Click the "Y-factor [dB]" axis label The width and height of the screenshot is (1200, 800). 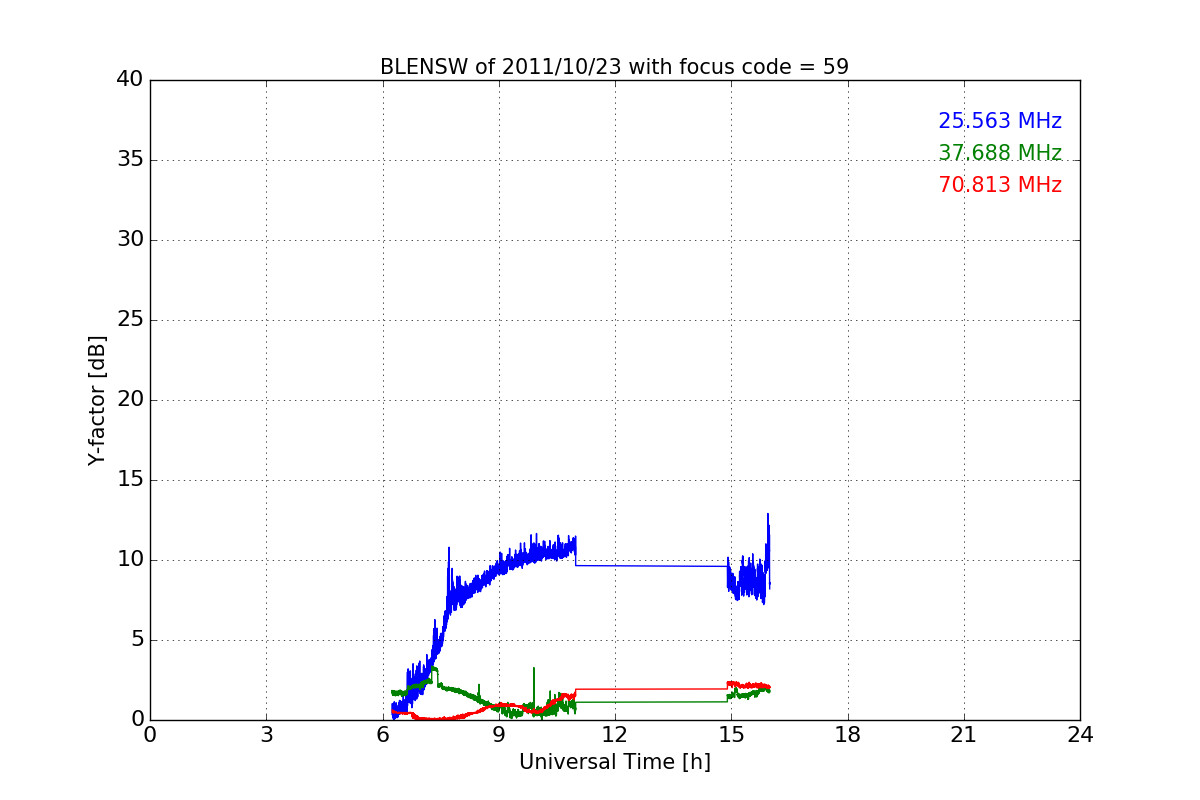point(97,400)
